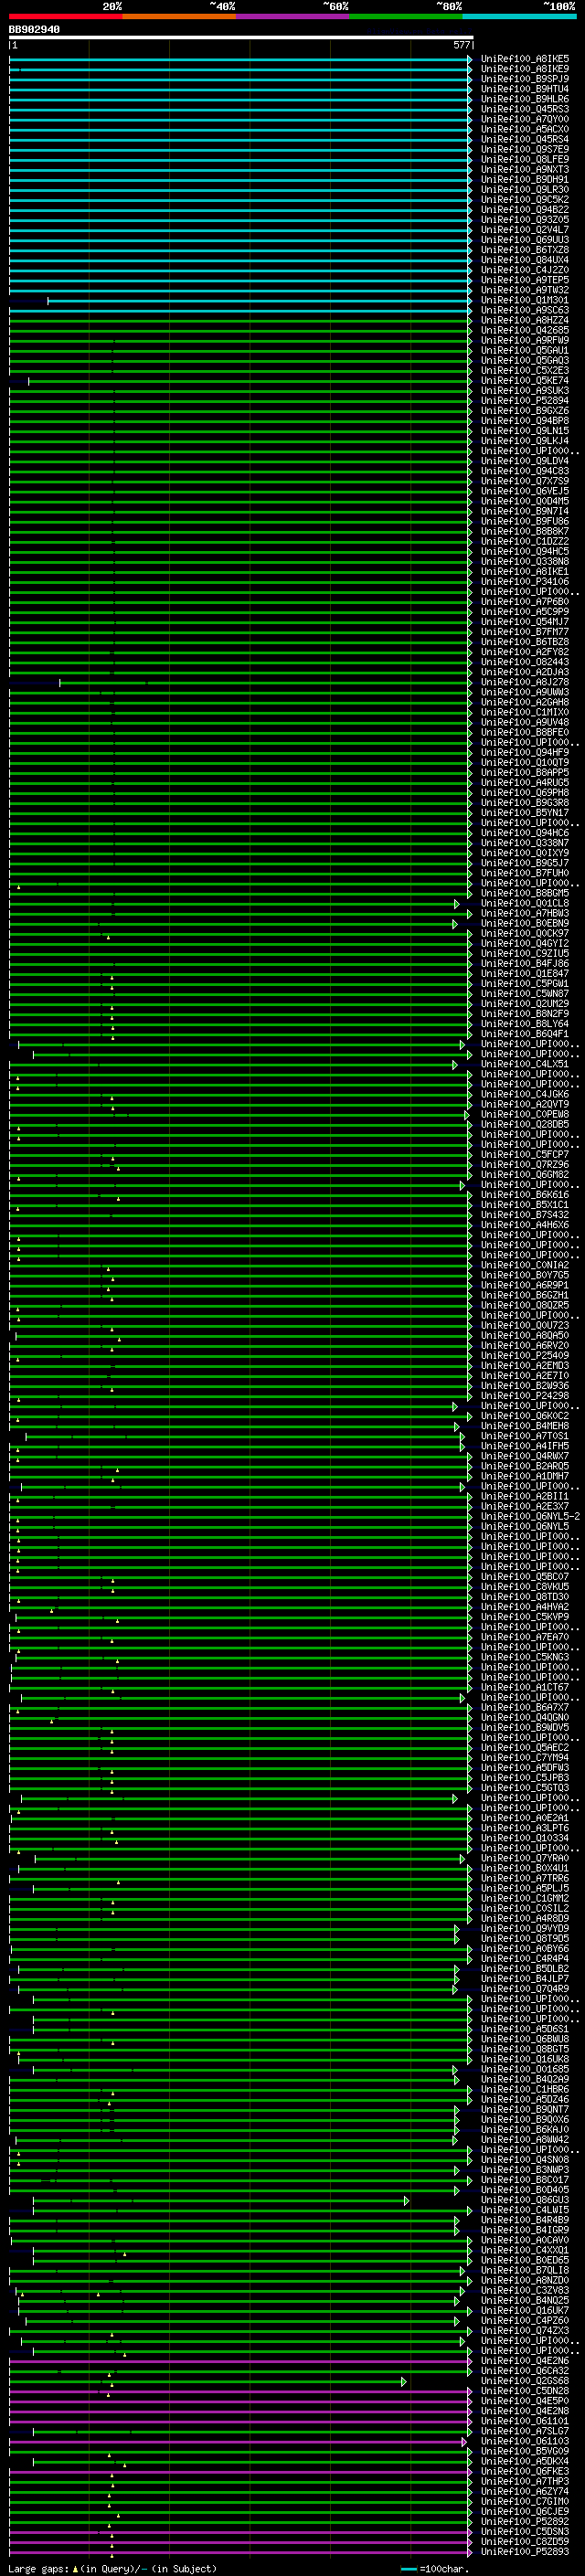Click the purple ~60% identity legend bar
585x2576 pixels.
293,17
